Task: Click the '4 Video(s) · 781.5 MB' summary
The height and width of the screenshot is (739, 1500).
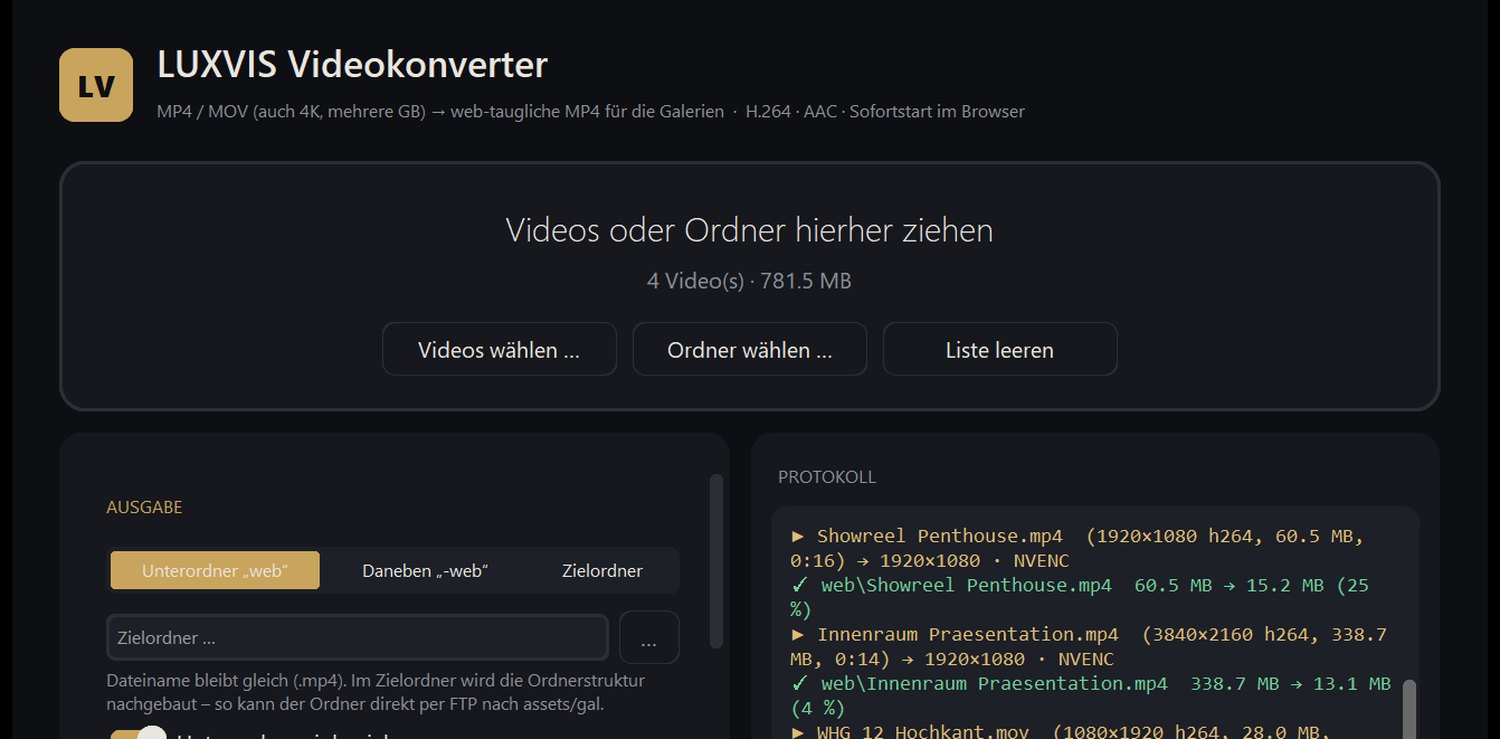Action: coord(750,281)
